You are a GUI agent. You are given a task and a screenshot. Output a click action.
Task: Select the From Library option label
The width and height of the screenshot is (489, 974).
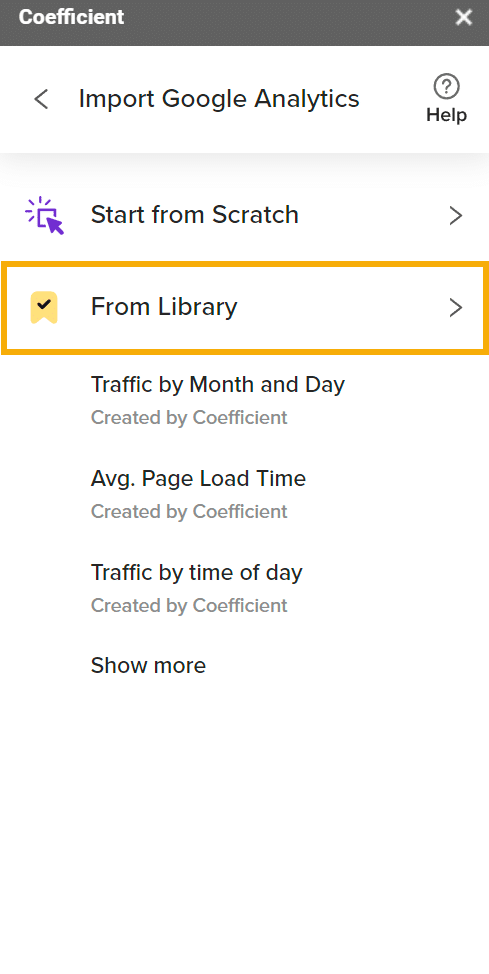click(164, 307)
